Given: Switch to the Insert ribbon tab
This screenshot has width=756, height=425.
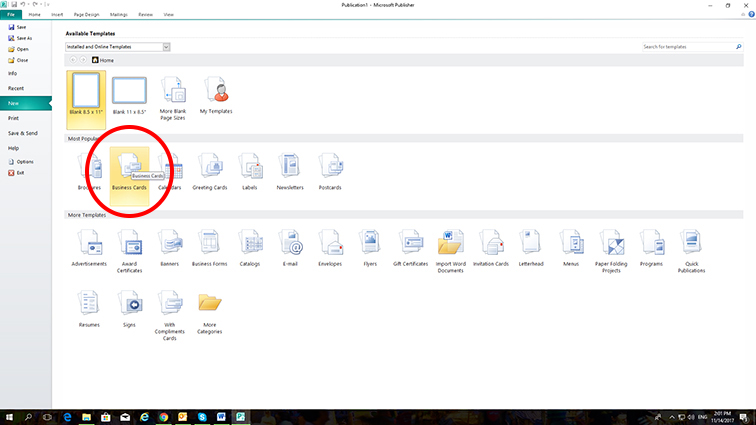Looking at the screenshot, I should click(x=57, y=14).
